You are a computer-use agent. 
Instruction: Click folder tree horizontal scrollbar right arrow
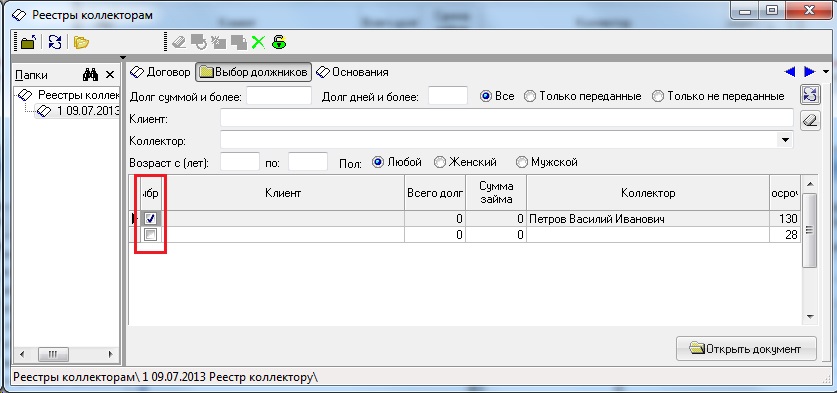111,354
